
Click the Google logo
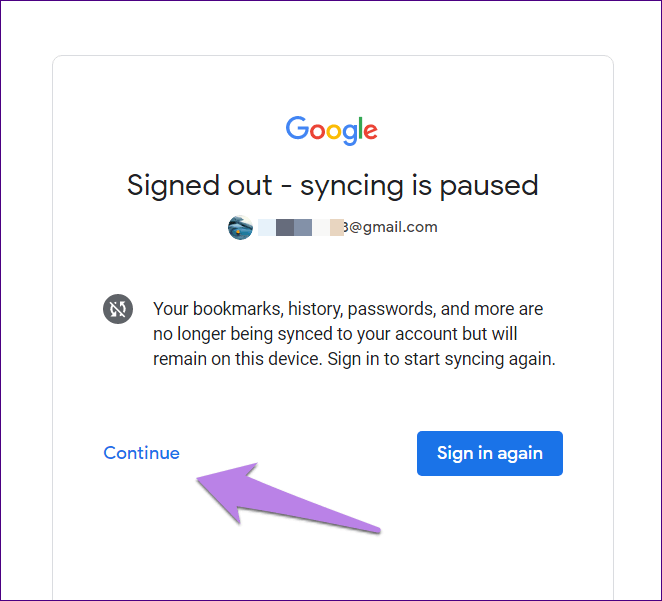(x=331, y=129)
